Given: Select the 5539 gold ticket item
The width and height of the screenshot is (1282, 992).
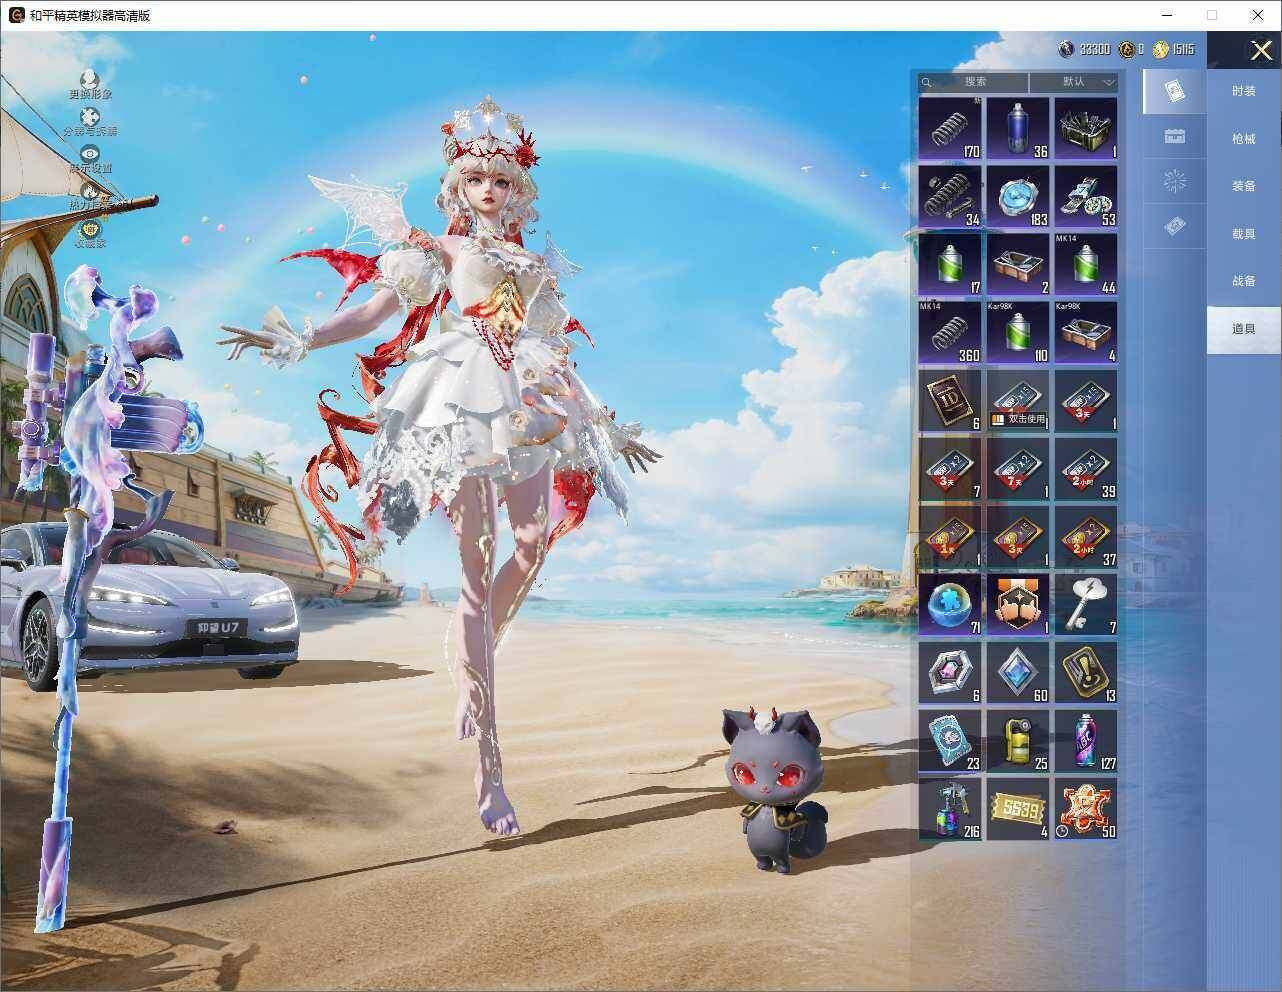Looking at the screenshot, I should (x=1018, y=808).
